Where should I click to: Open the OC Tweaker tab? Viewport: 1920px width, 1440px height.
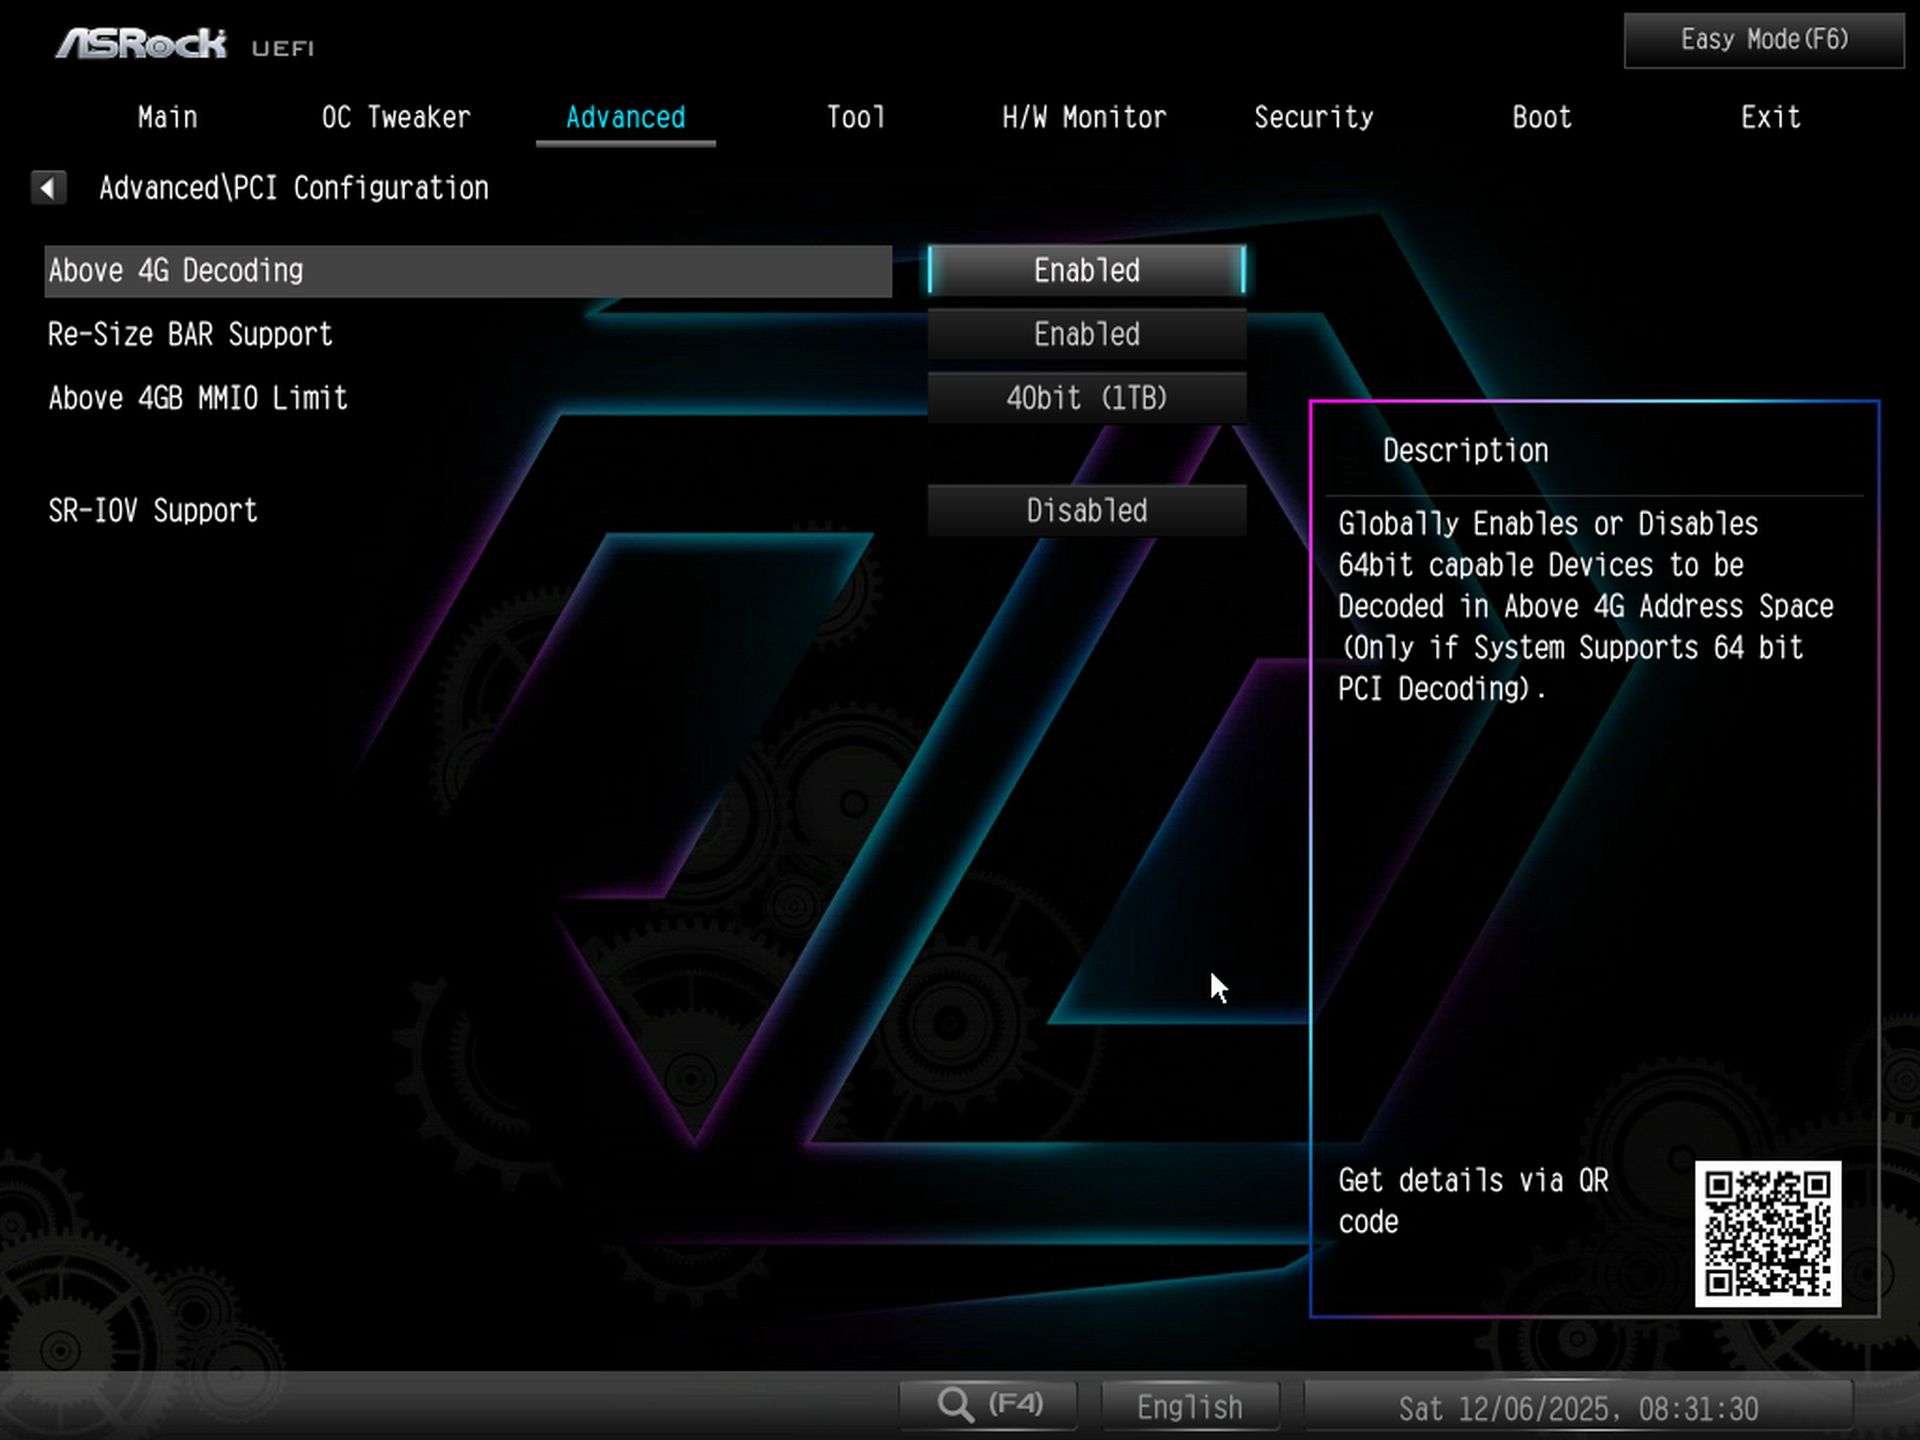coord(396,118)
